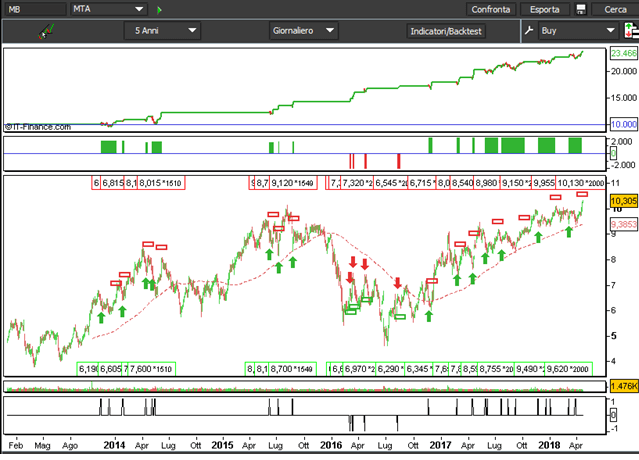Click the green play arrow beside MTA

pyautogui.click(x=159, y=10)
